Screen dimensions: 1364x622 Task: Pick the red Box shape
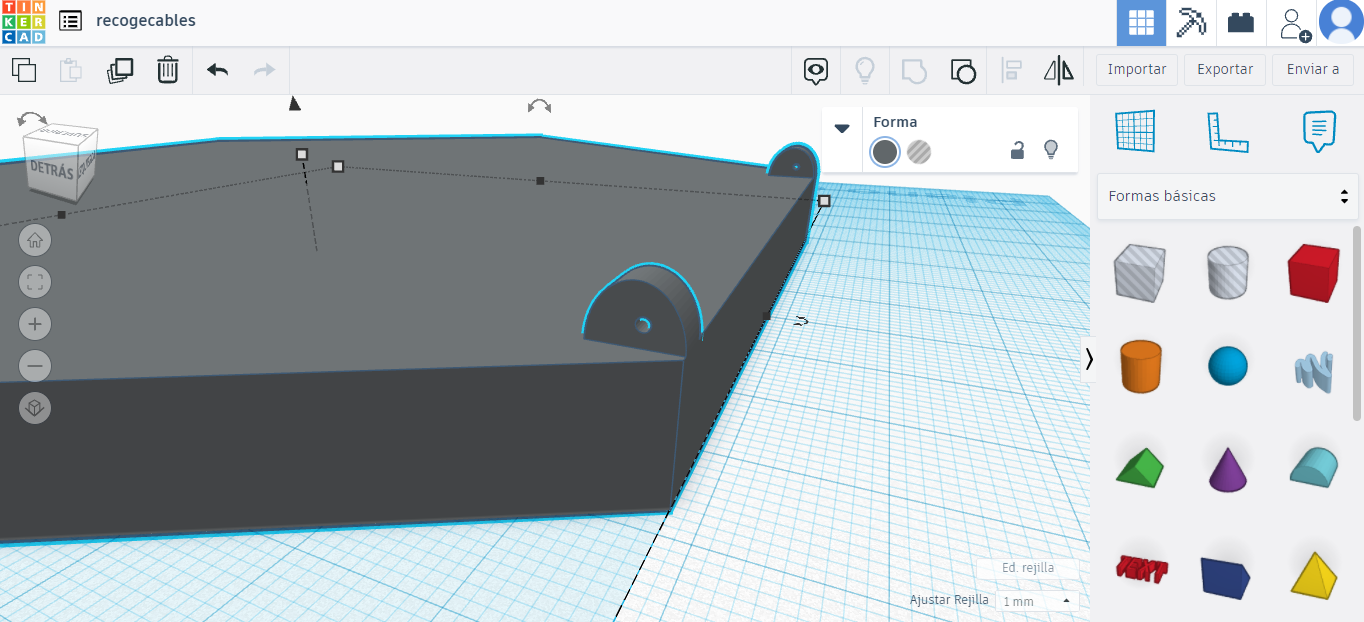click(1314, 272)
